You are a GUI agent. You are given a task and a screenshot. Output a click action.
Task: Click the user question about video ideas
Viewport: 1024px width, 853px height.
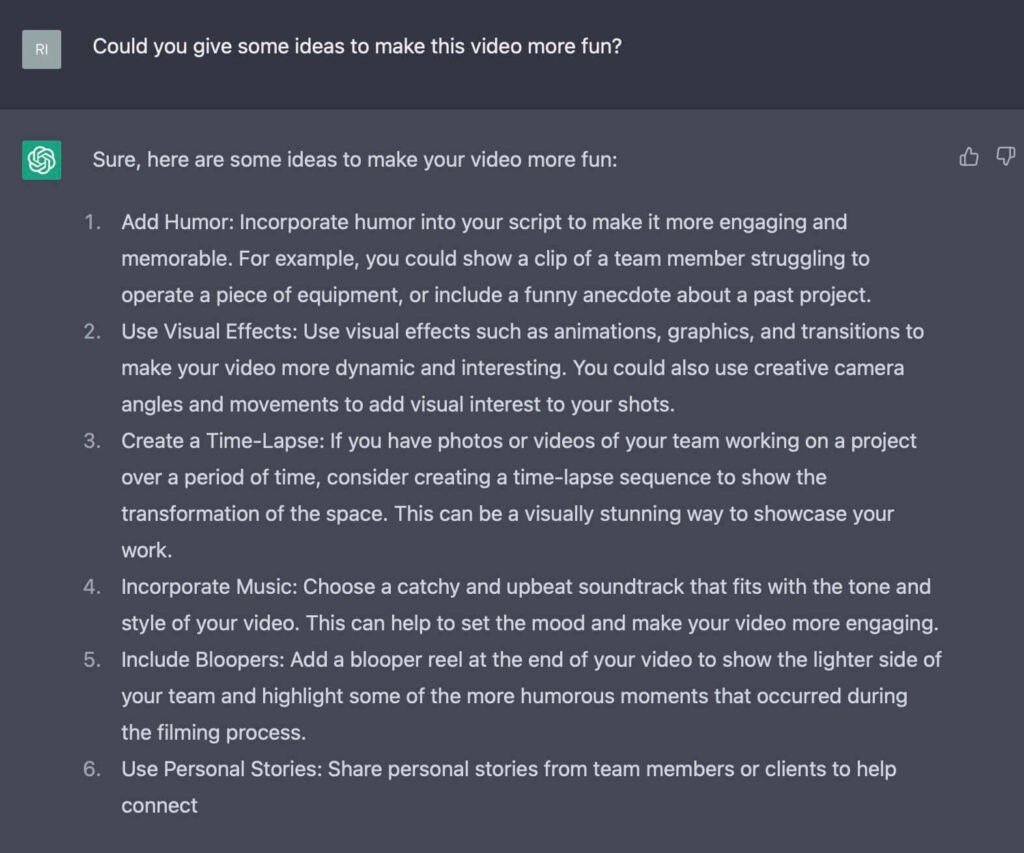pos(357,47)
